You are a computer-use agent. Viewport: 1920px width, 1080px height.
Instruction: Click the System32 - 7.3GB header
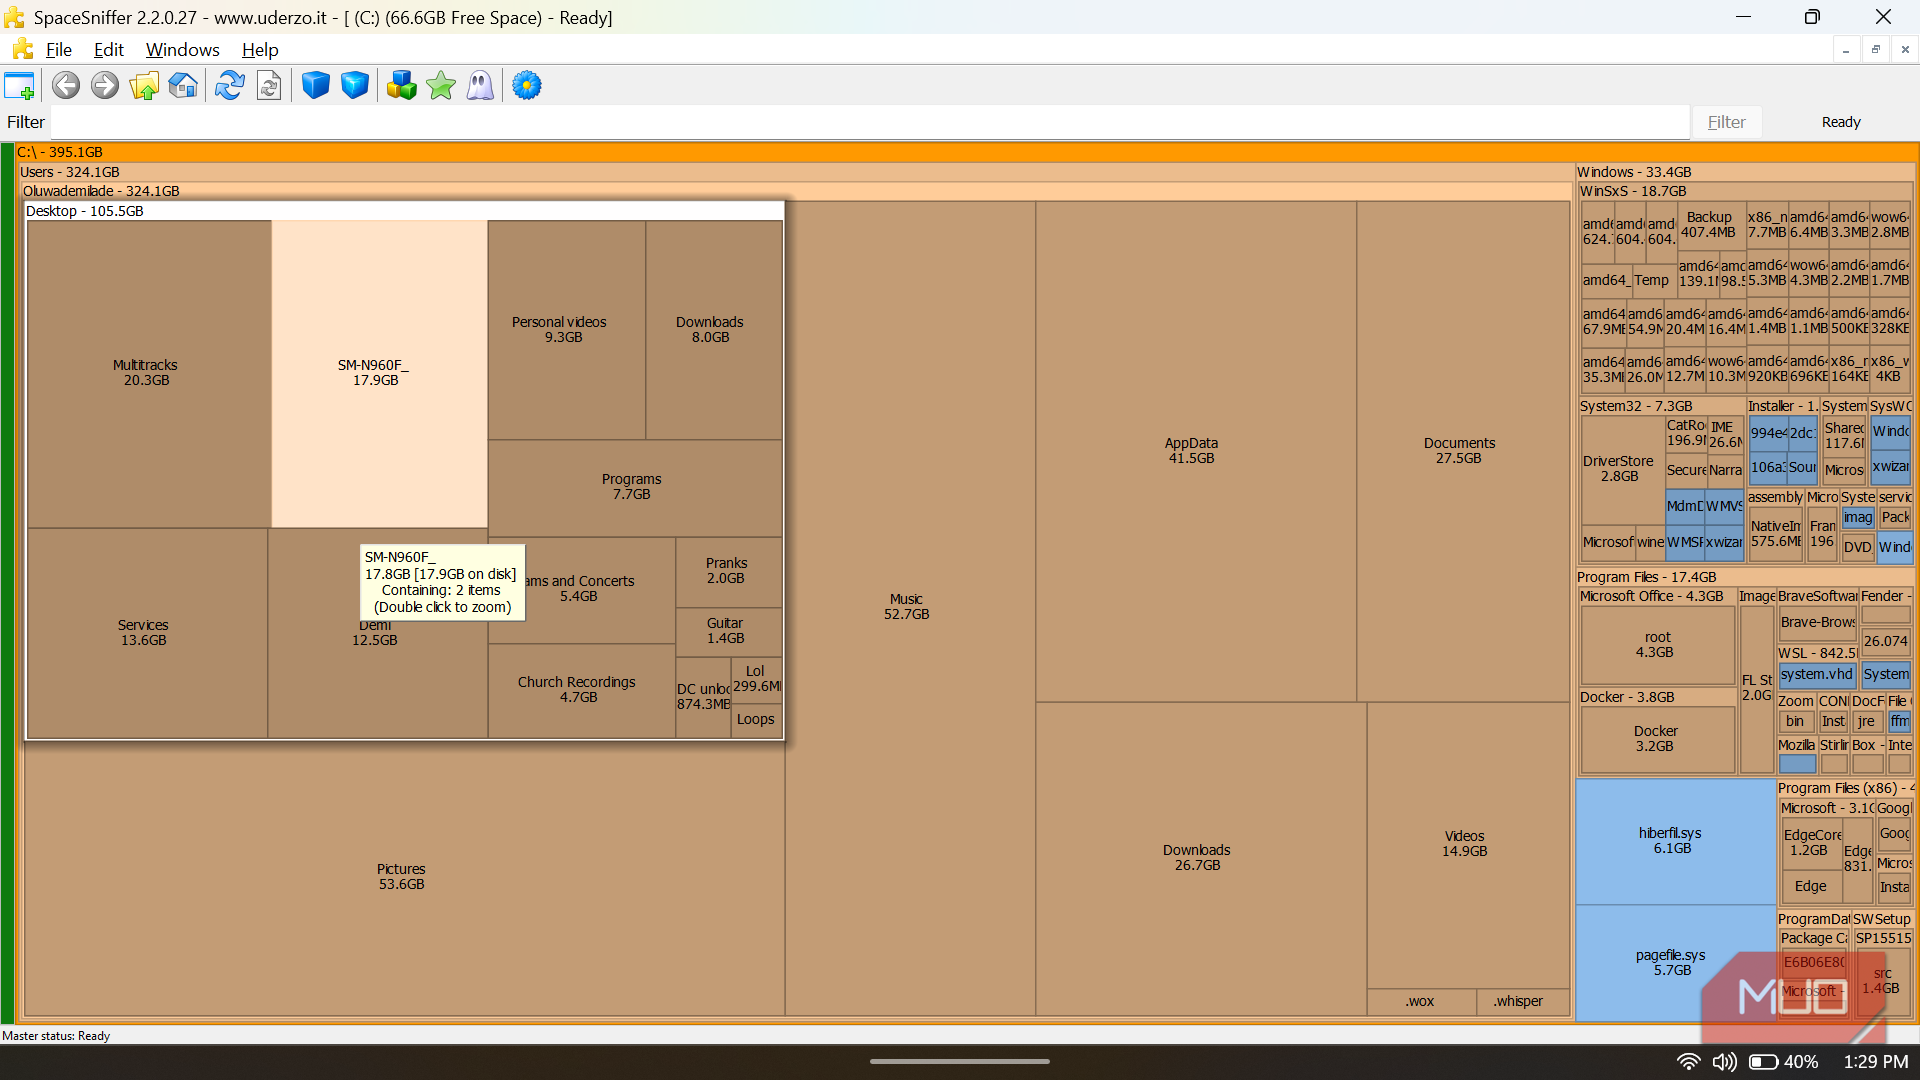click(x=1661, y=406)
